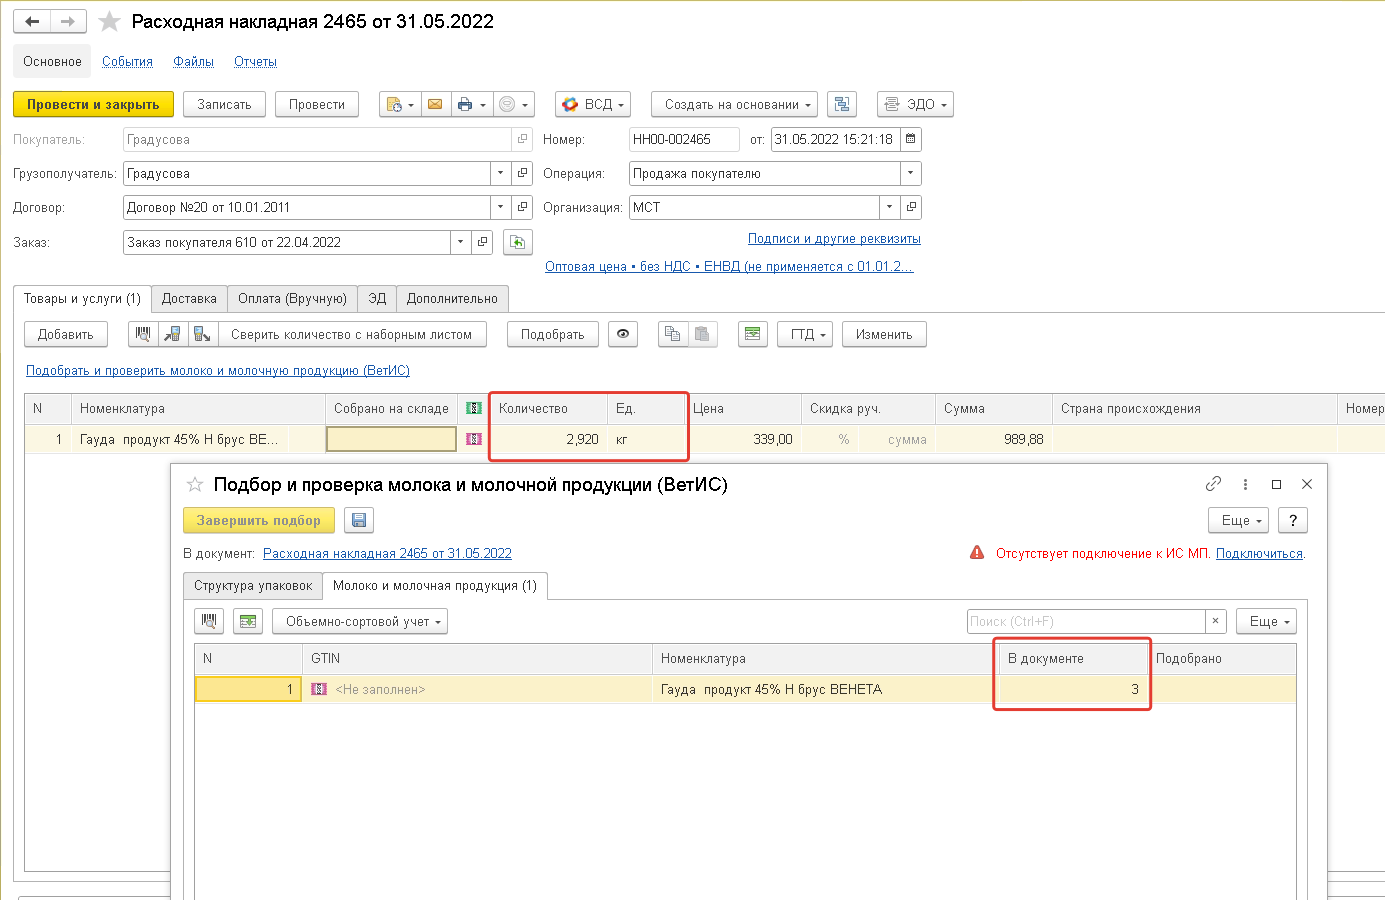Go back using the left arrow button
This screenshot has width=1385, height=900.
[32, 21]
